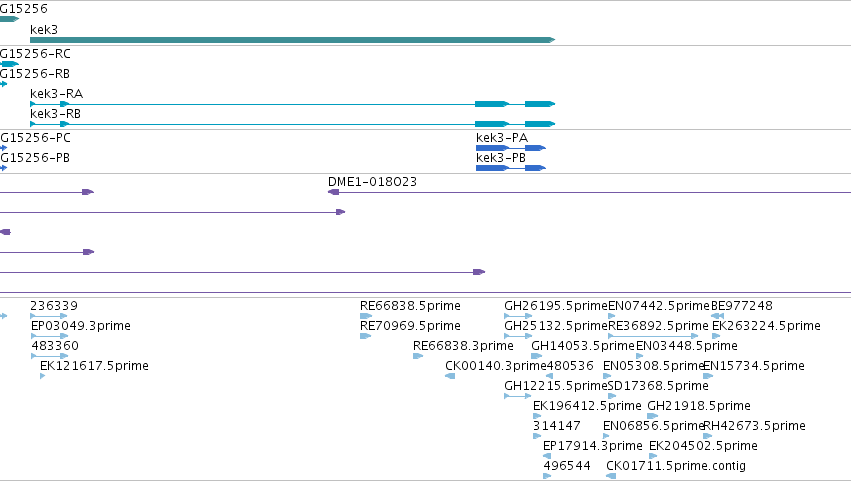Select the BE977248 EST marker

click(717, 316)
